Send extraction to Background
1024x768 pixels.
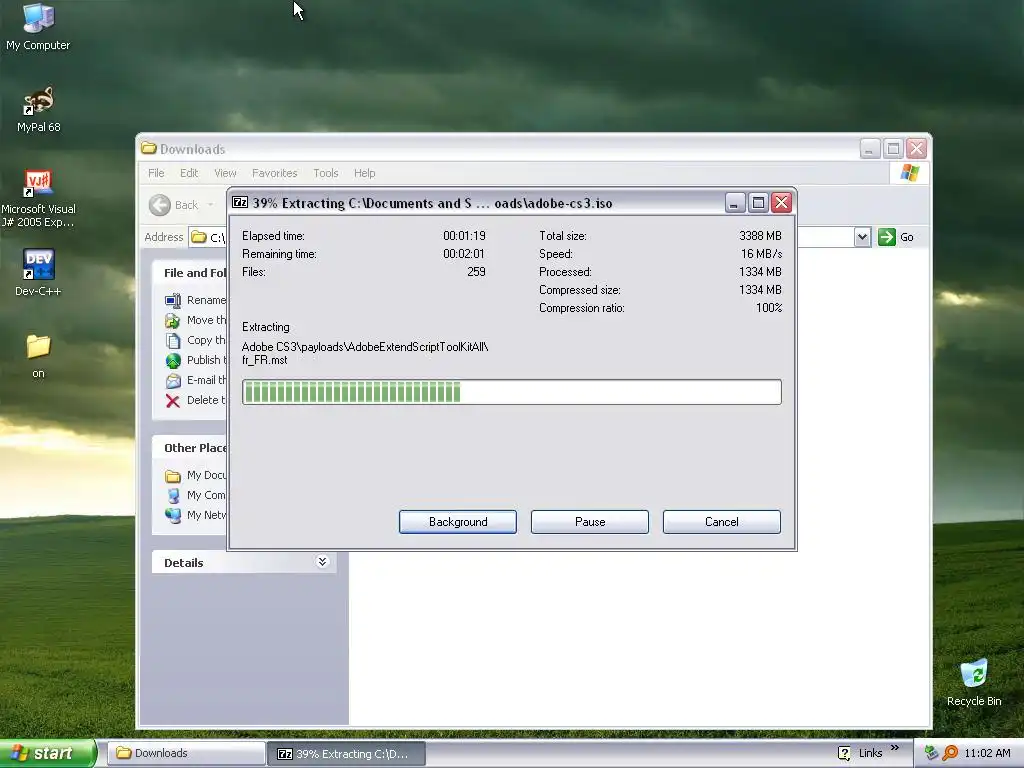458,522
